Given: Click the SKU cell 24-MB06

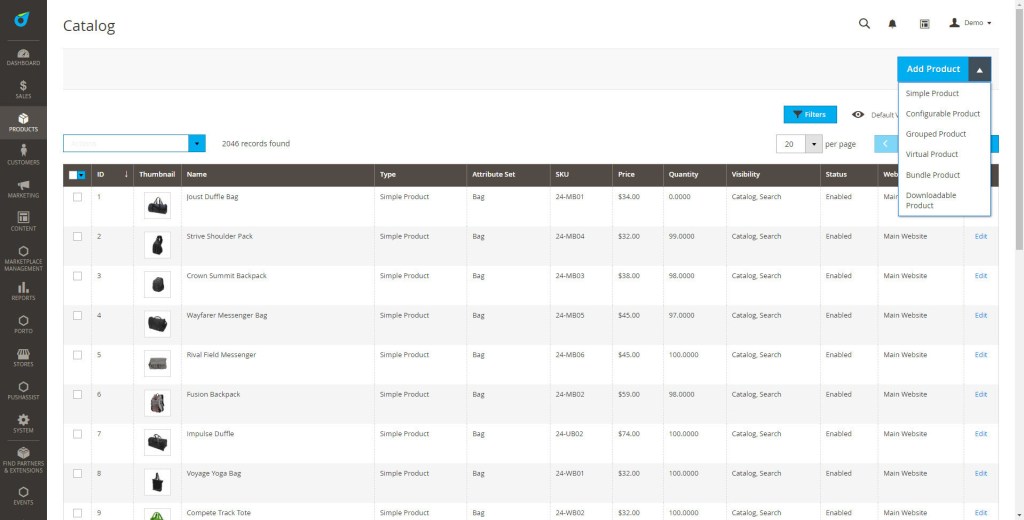Looking at the screenshot, I should 570,355.
